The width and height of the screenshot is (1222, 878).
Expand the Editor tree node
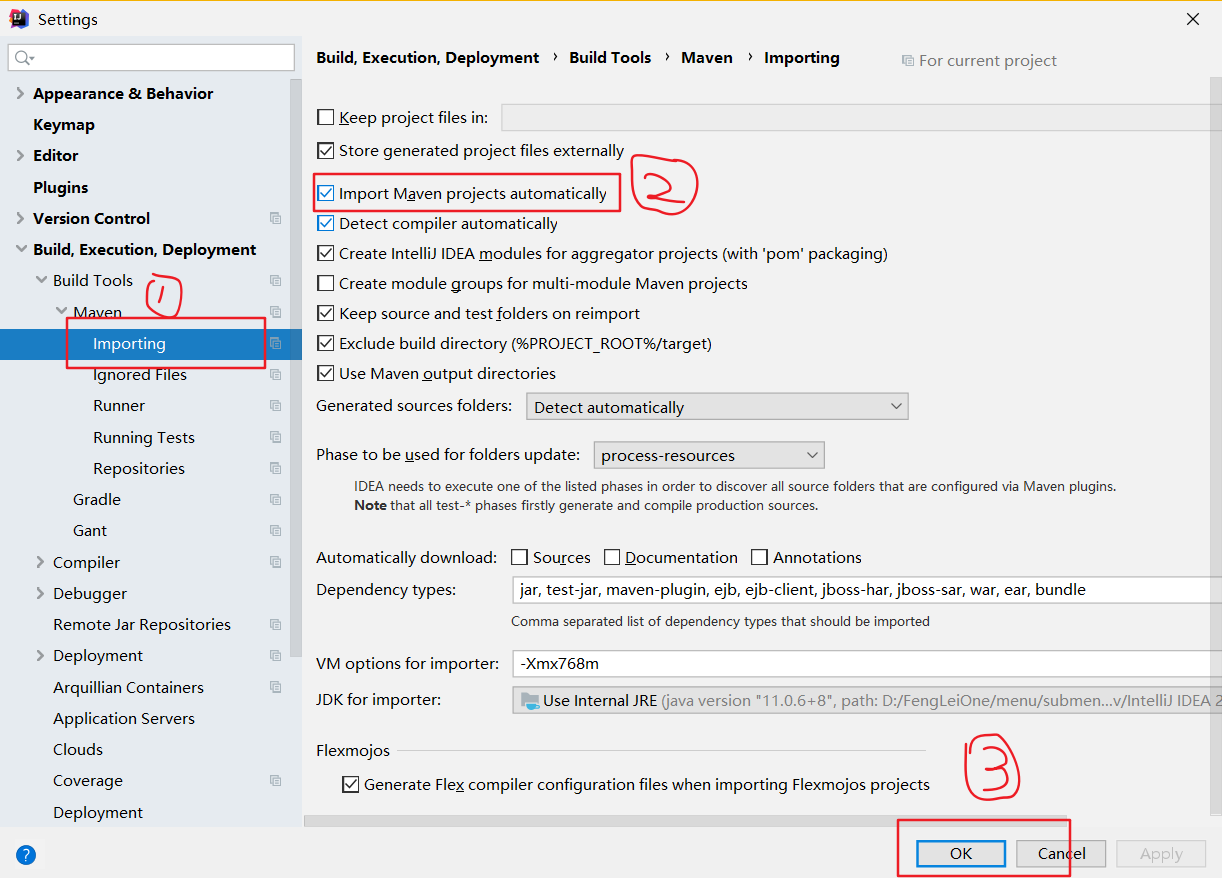pyautogui.click(x=20, y=156)
